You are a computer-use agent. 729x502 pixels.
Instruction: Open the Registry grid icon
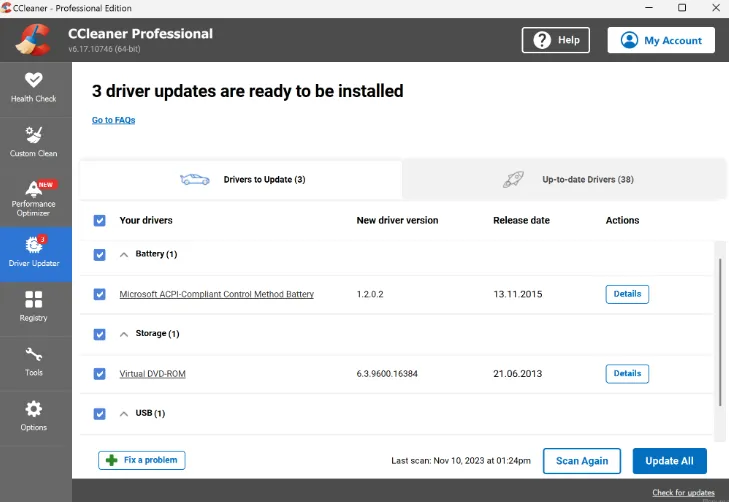33,299
